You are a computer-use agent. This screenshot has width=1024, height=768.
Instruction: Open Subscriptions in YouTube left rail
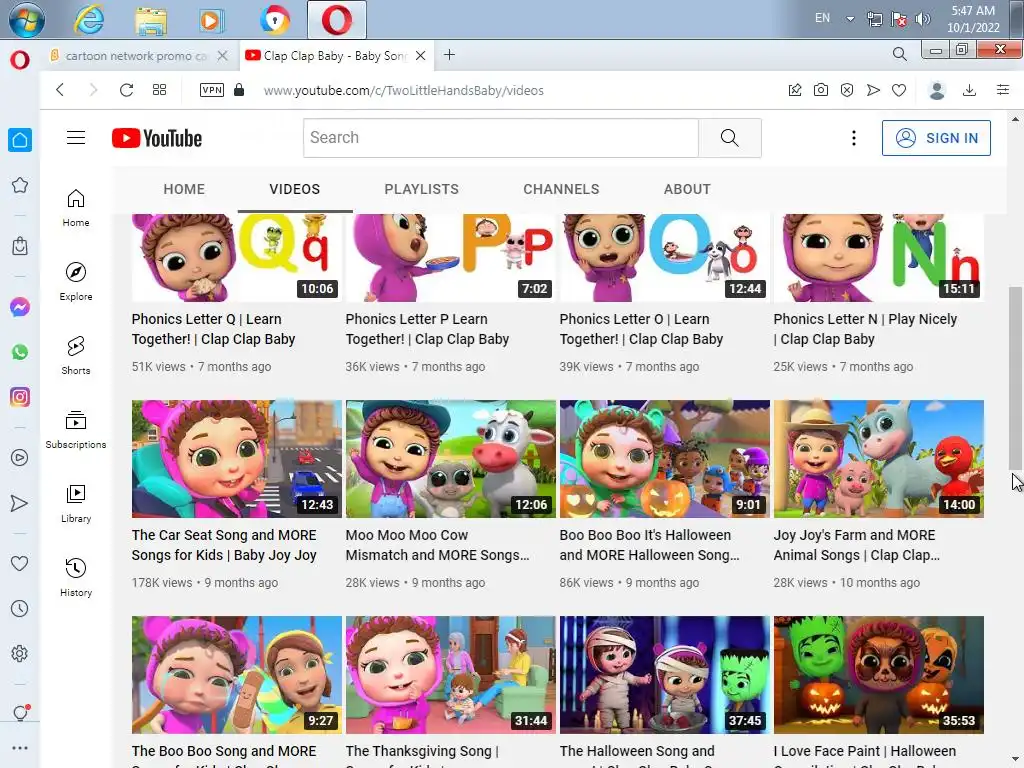[x=76, y=429]
